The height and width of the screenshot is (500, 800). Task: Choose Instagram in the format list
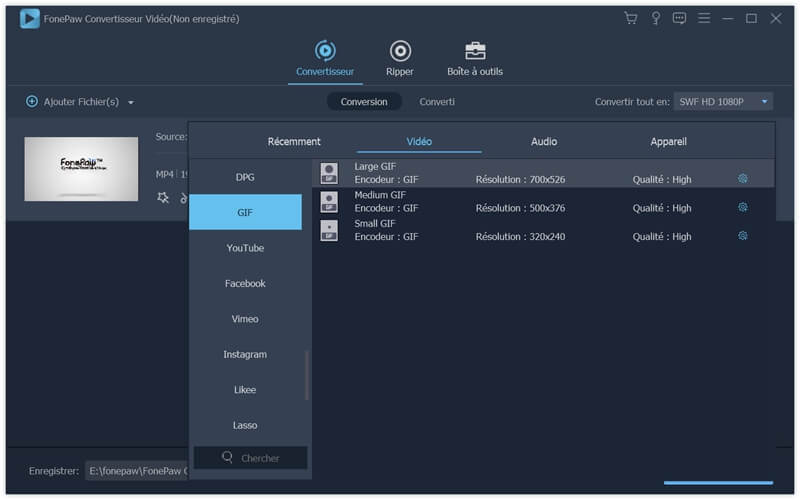(245, 354)
